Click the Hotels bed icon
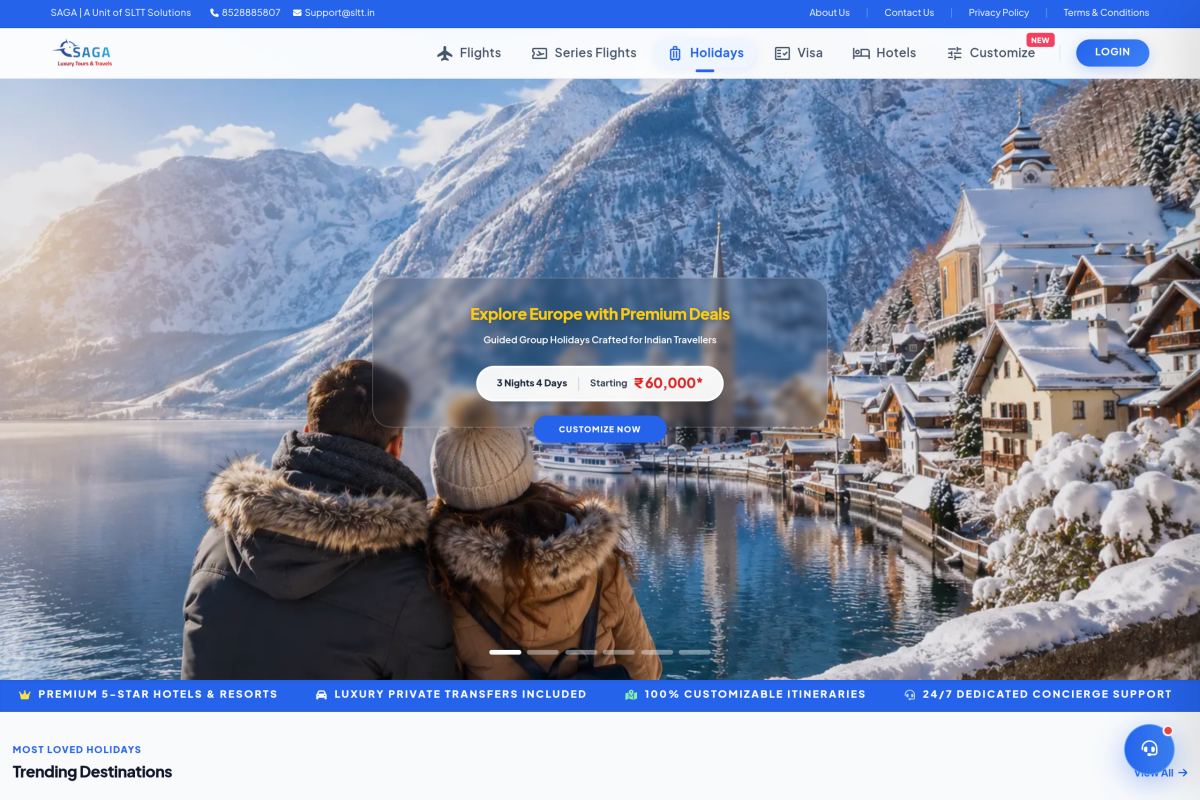The width and height of the screenshot is (1200, 800). (861, 53)
